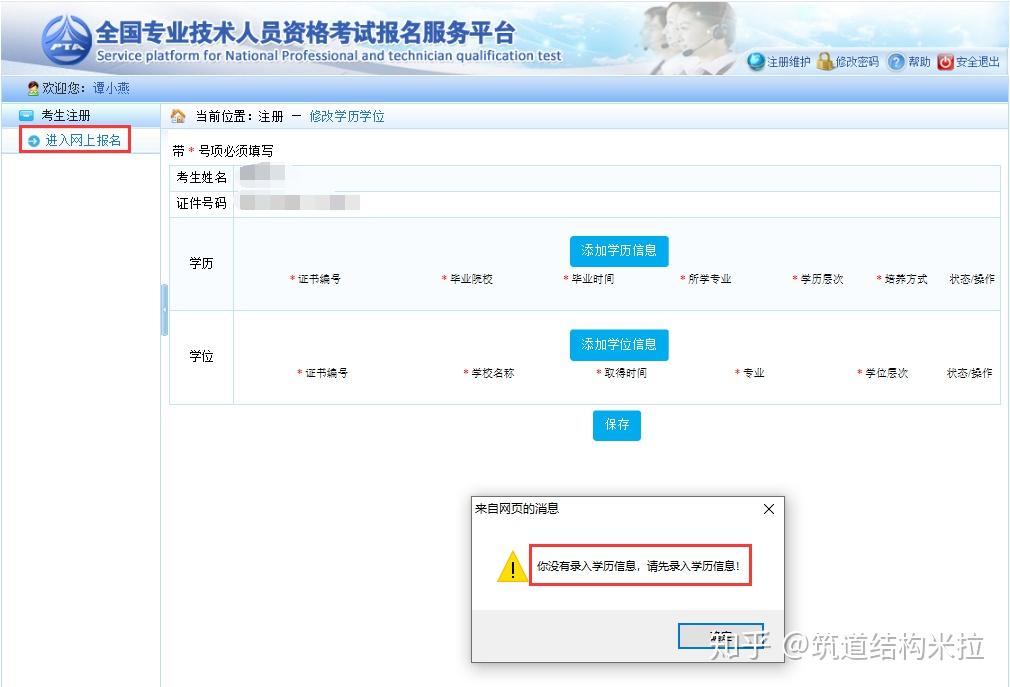This screenshot has width=1010, height=687.
Task: Open 注册维护 link in the header
Action: point(788,62)
